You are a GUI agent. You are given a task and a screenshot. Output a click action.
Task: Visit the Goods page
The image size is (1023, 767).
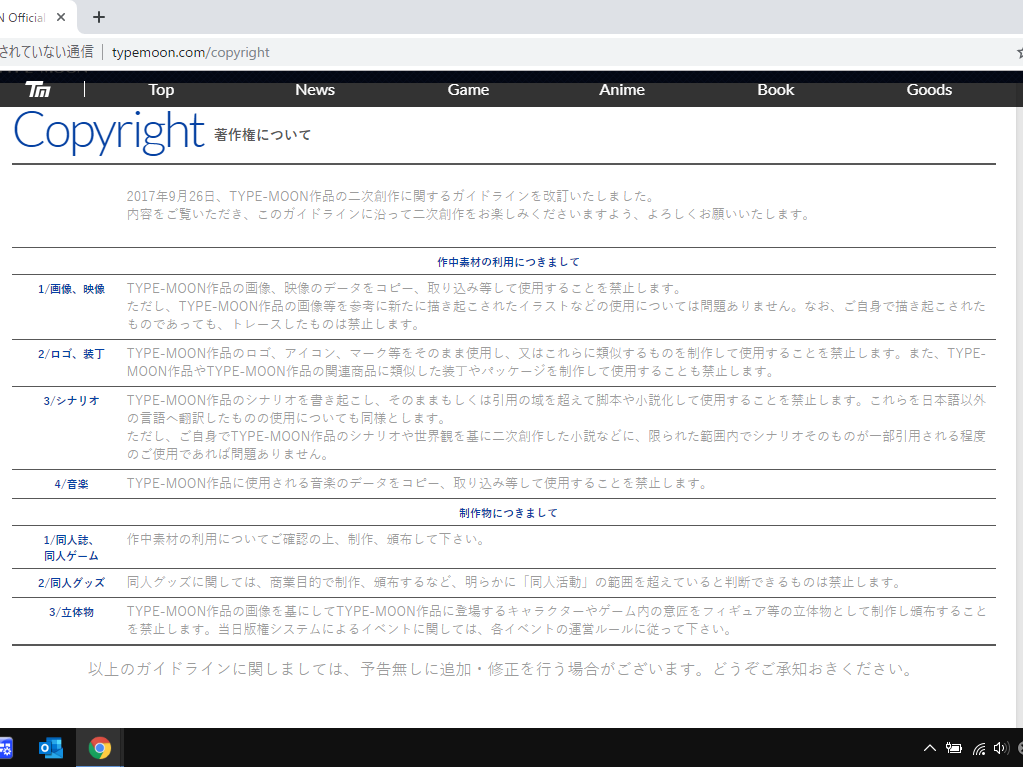pyautogui.click(x=929, y=90)
